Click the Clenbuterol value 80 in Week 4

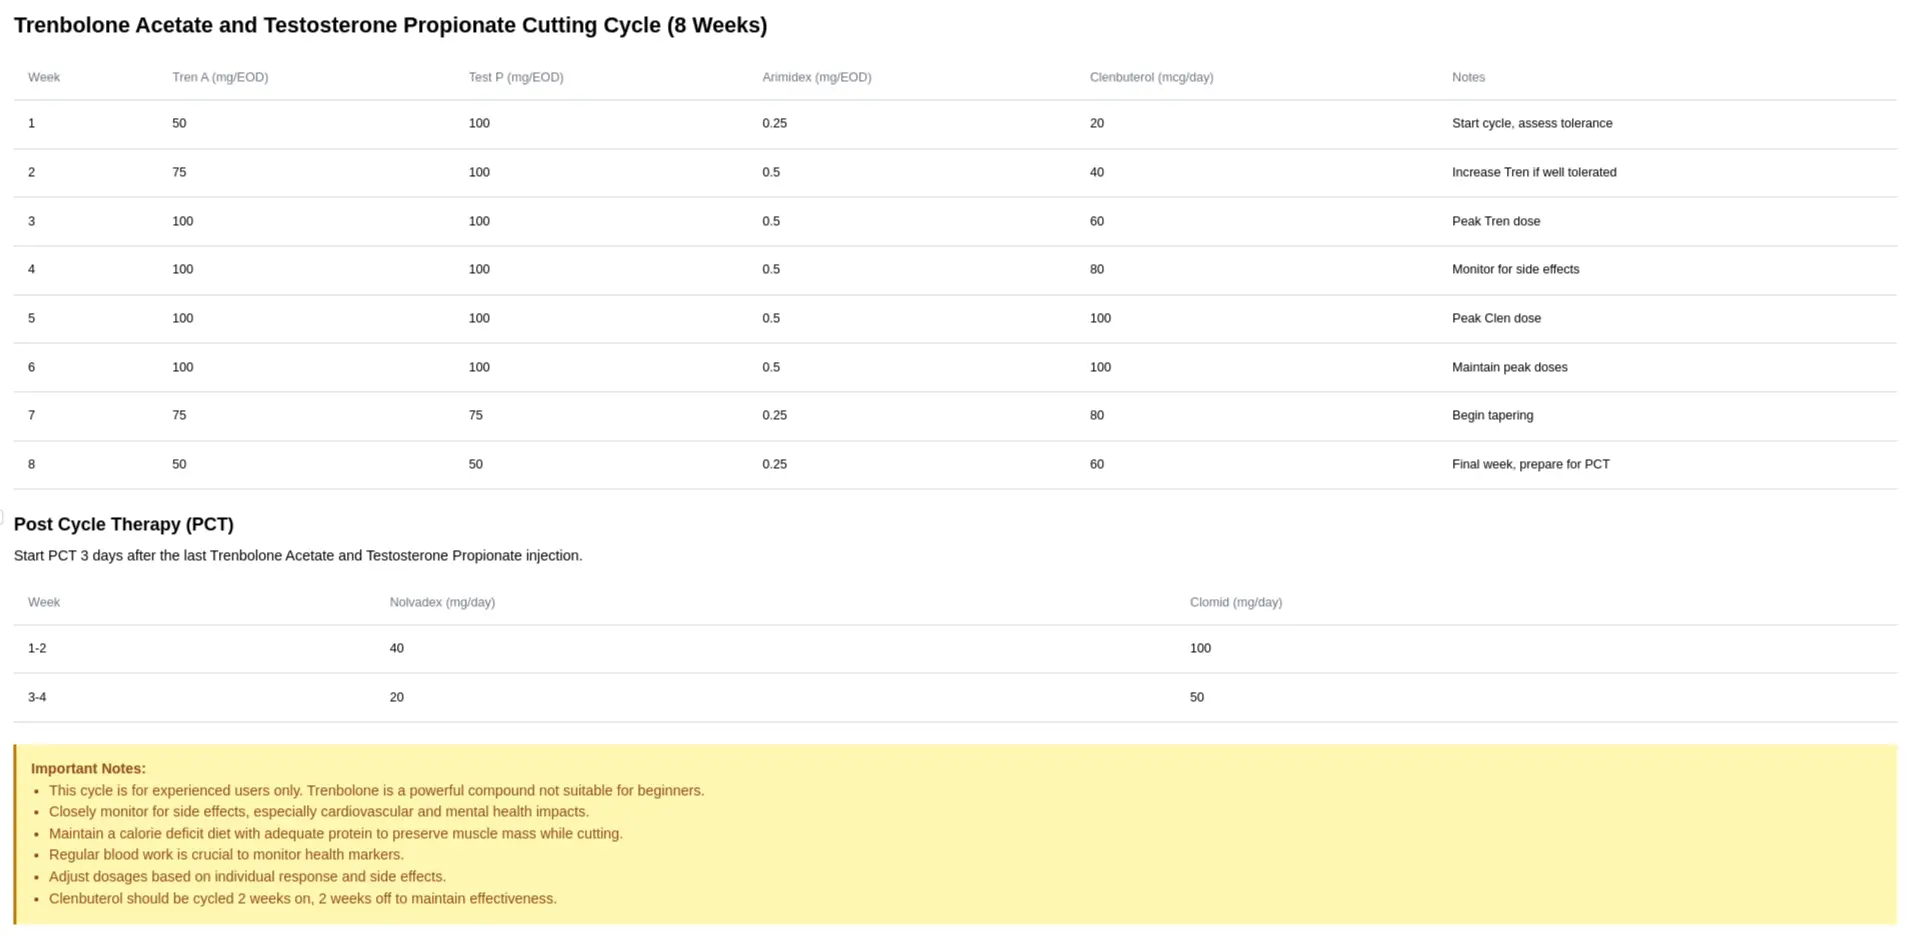tap(1097, 269)
